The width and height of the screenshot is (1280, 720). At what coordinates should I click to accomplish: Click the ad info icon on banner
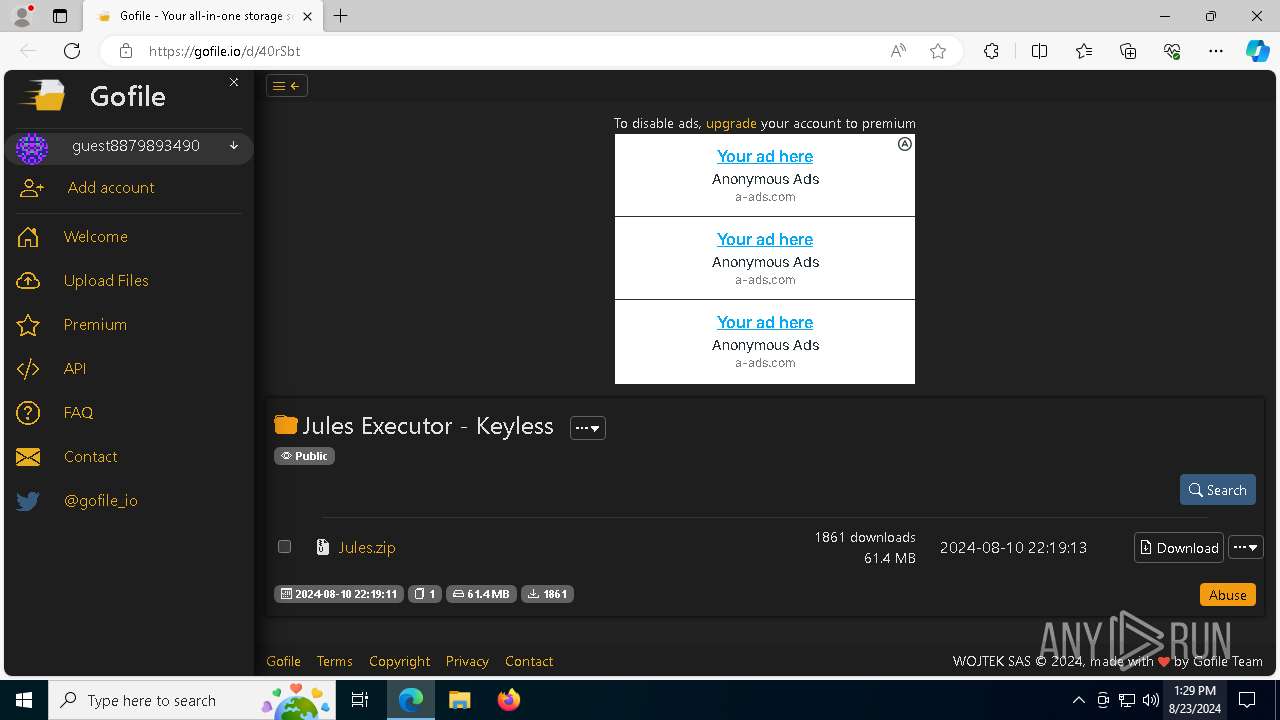905,144
